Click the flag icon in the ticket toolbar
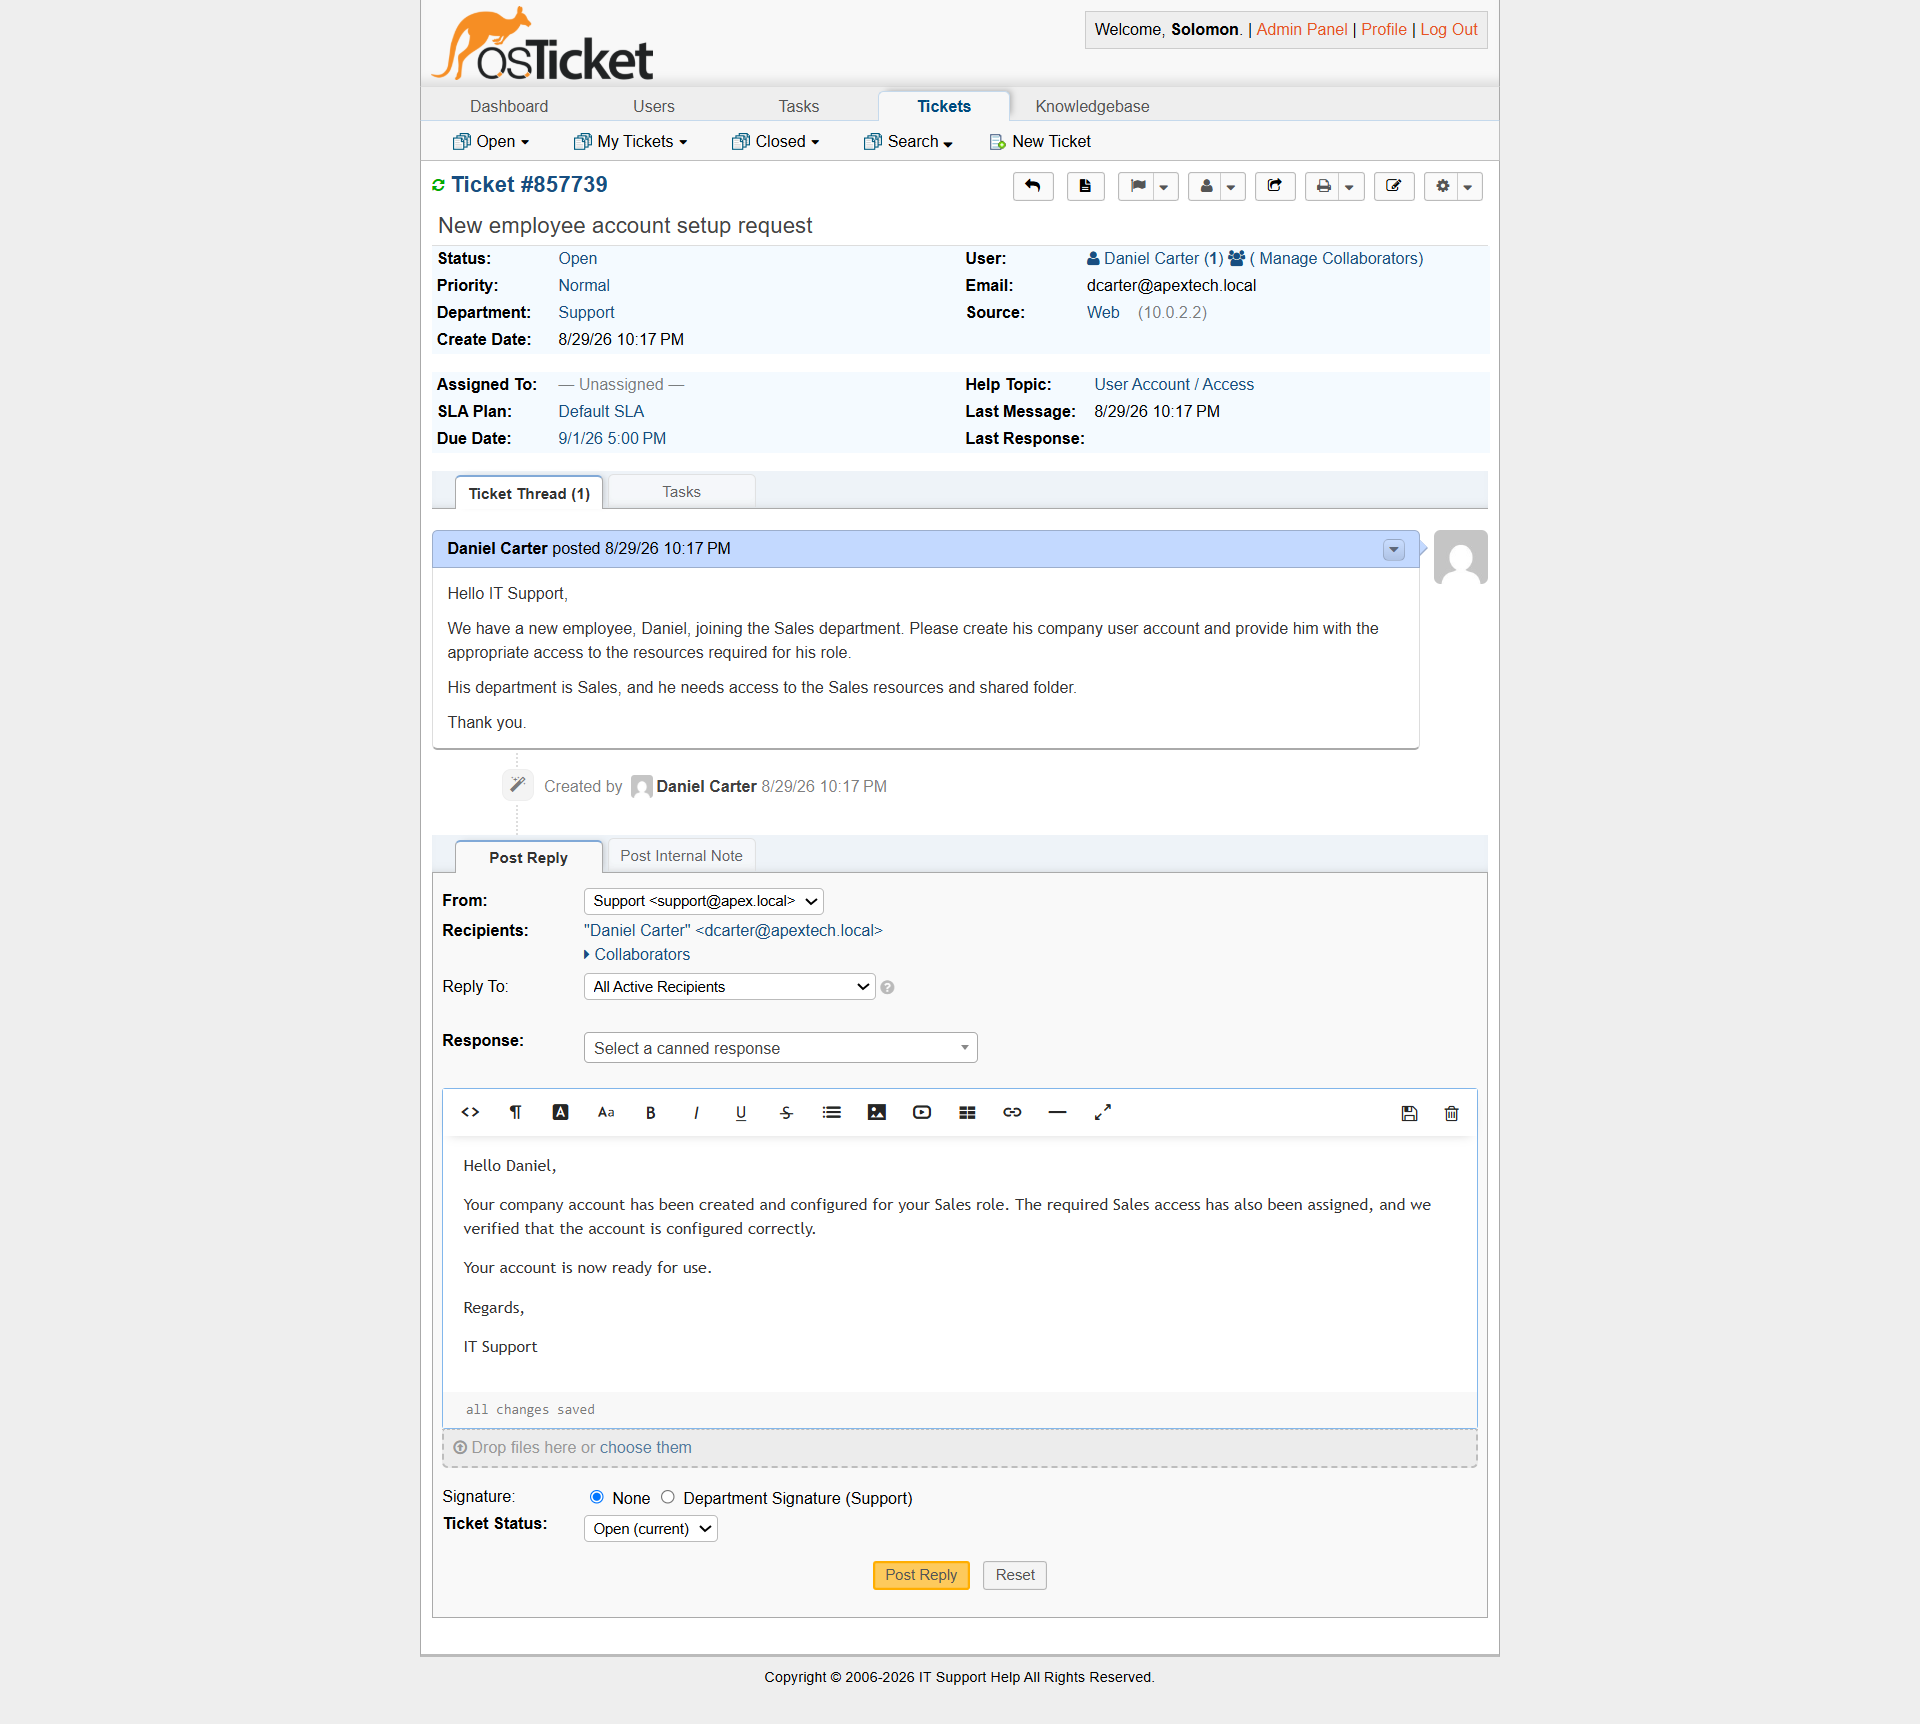This screenshot has width=1920, height=1724. click(x=1137, y=186)
